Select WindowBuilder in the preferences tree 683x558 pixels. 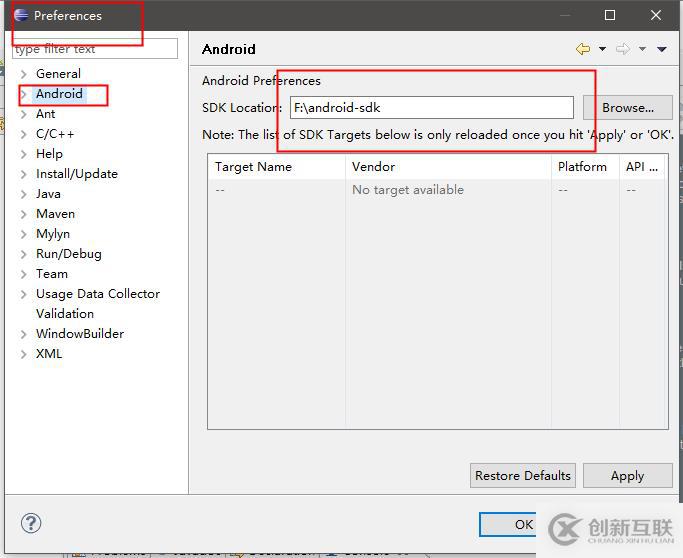(x=80, y=334)
